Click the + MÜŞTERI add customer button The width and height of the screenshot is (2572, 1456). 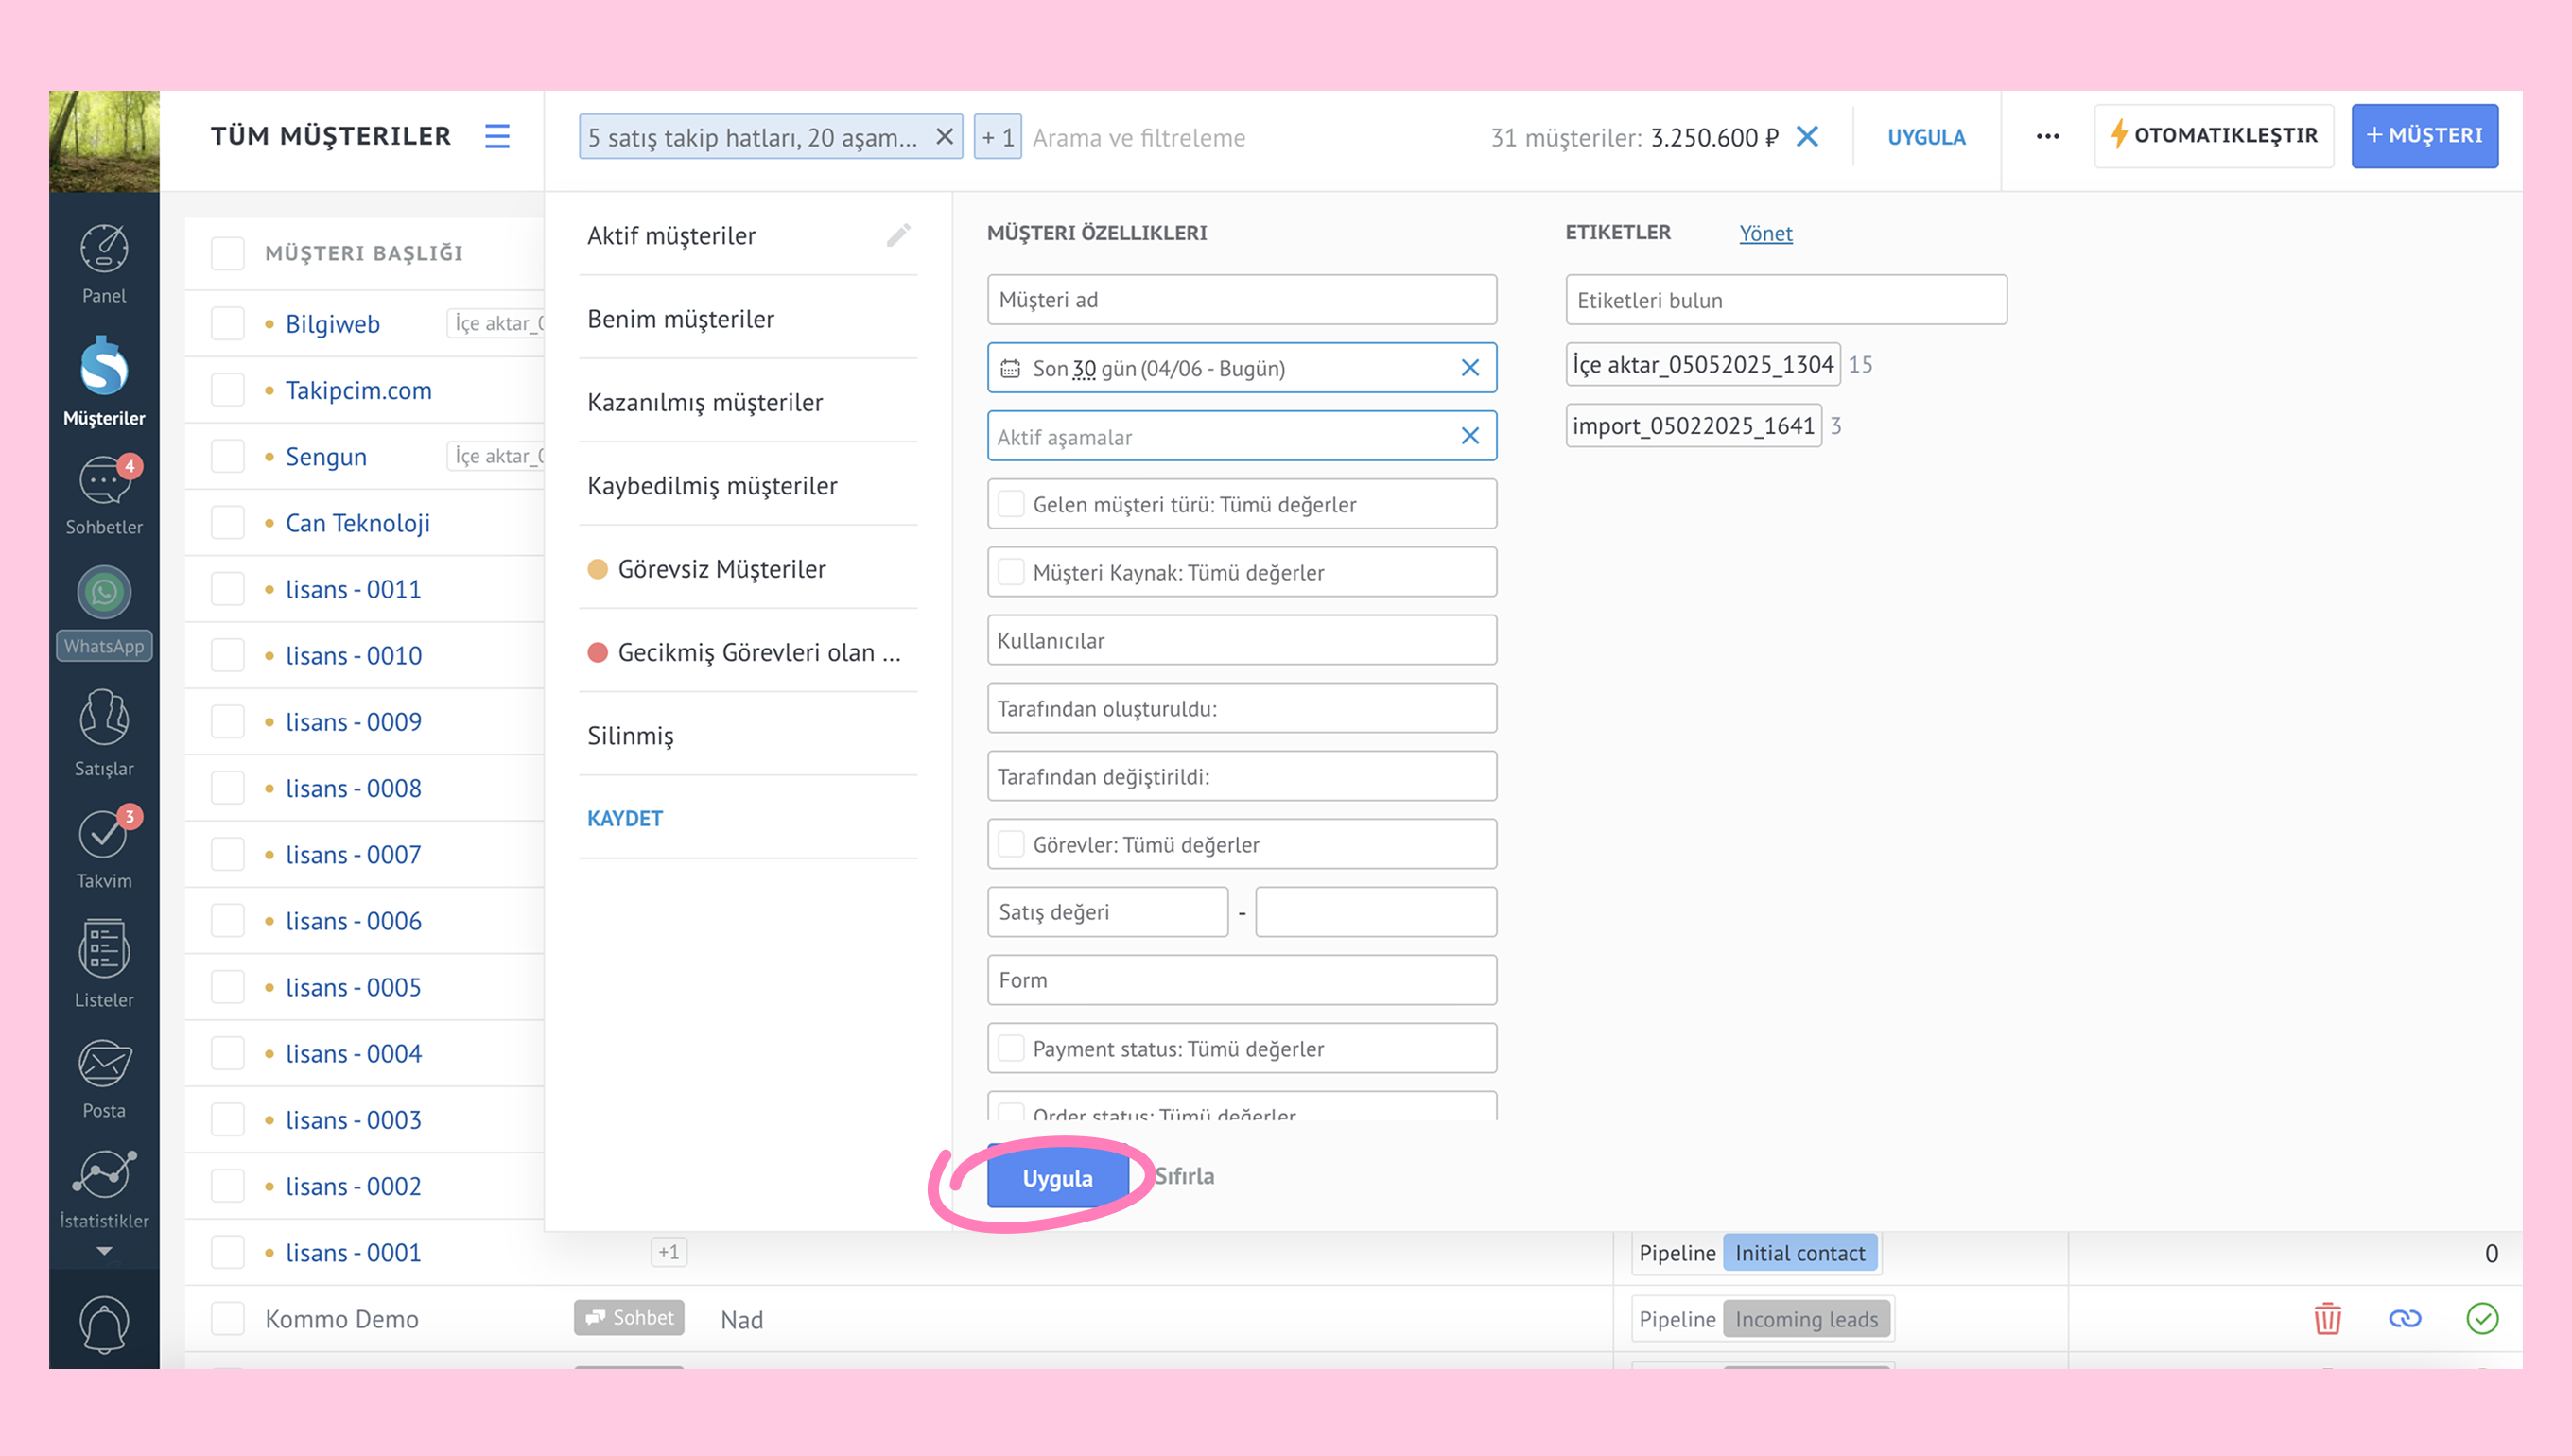[x=2424, y=135]
